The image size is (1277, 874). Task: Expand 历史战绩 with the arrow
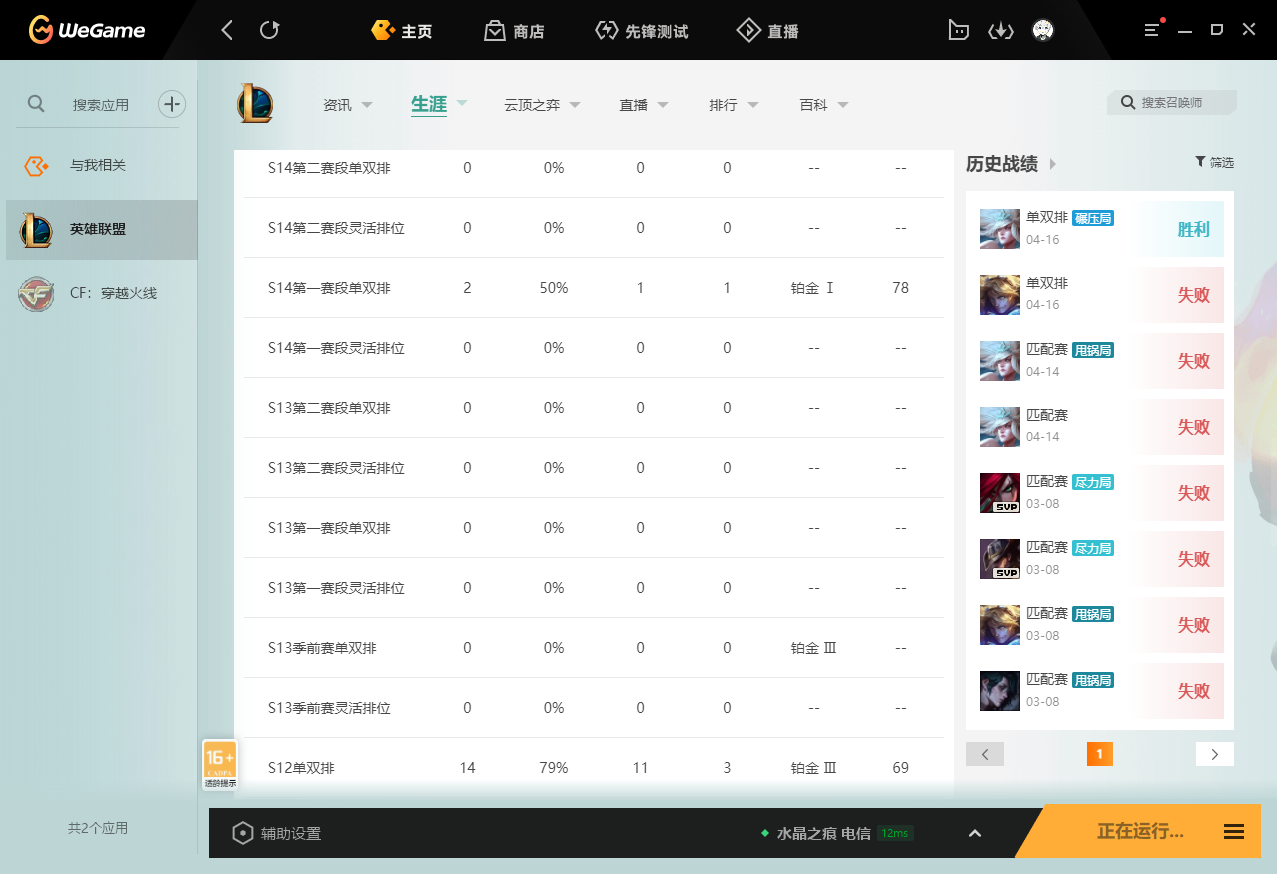[x=1053, y=164]
